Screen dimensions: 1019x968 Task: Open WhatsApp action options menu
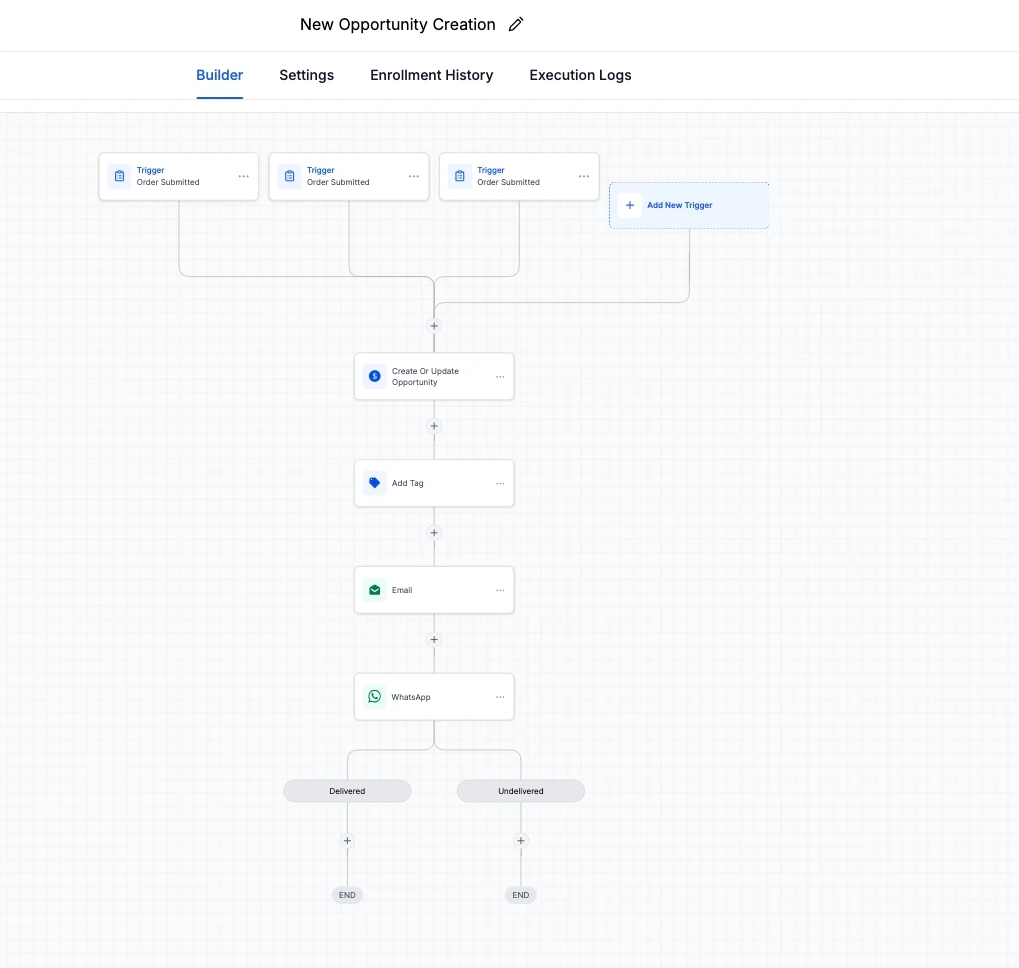coord(500,697)
